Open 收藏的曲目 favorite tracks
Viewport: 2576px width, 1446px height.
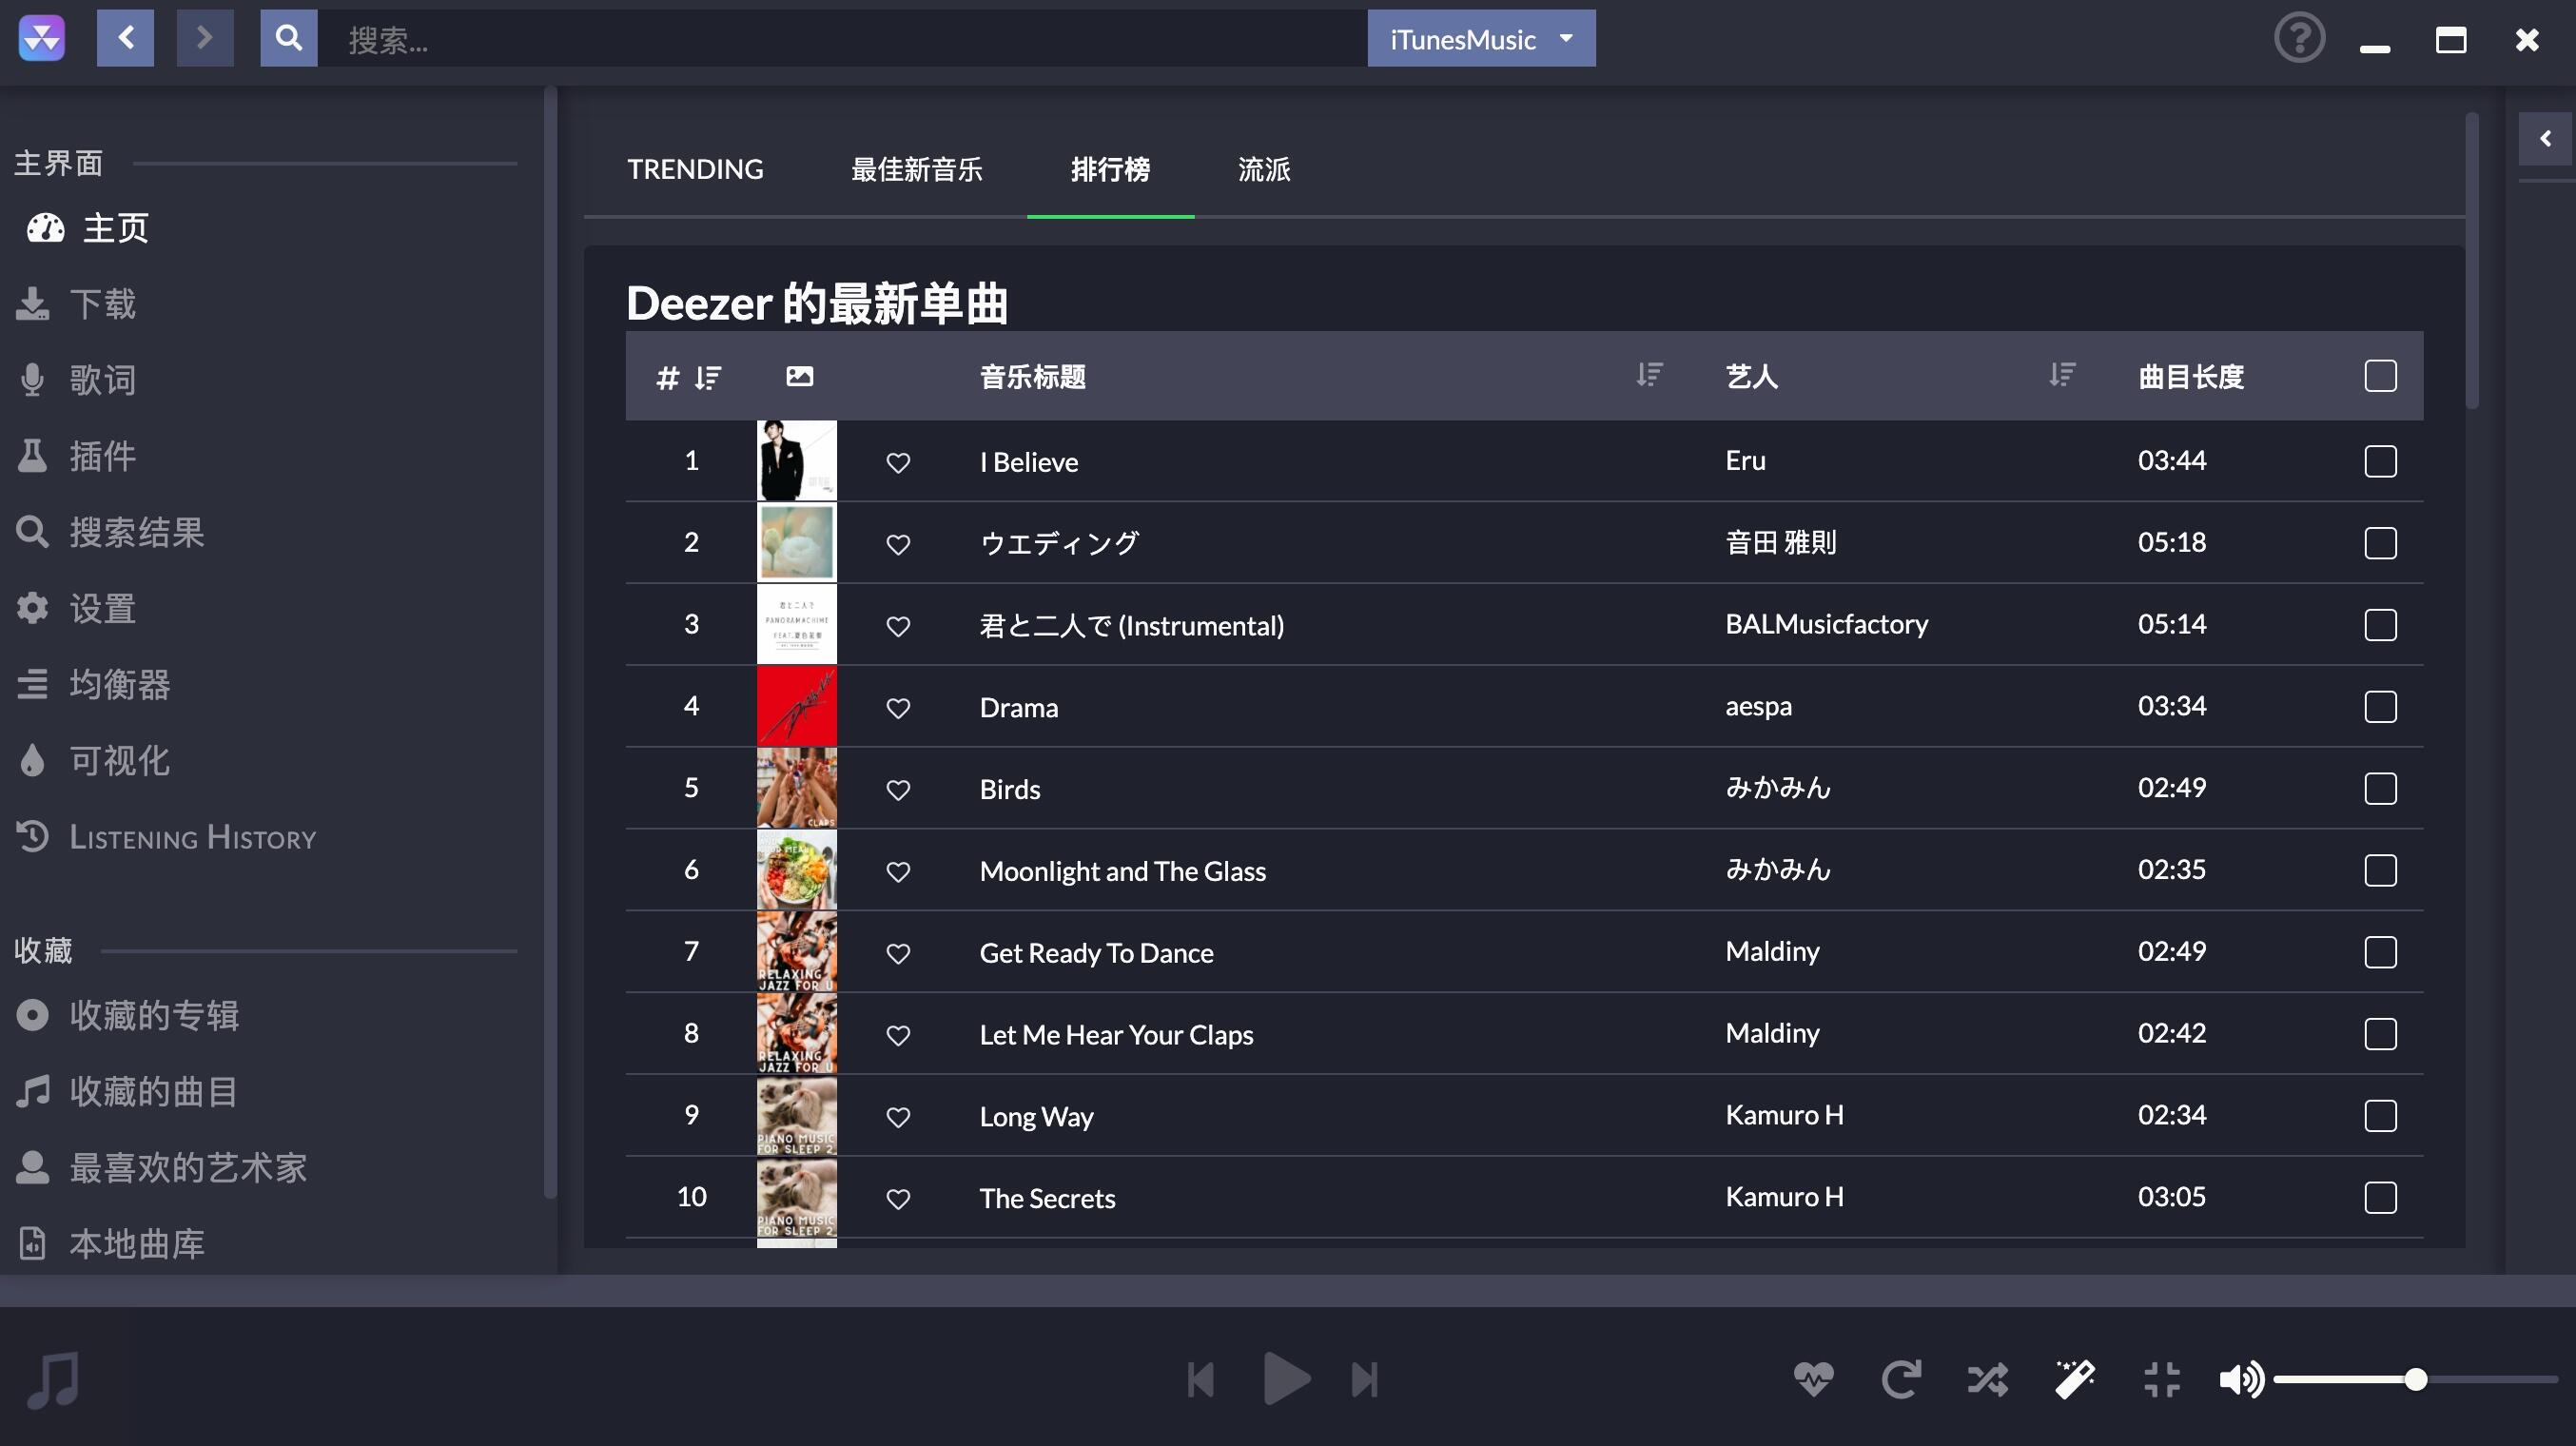tap(127, 1091)
